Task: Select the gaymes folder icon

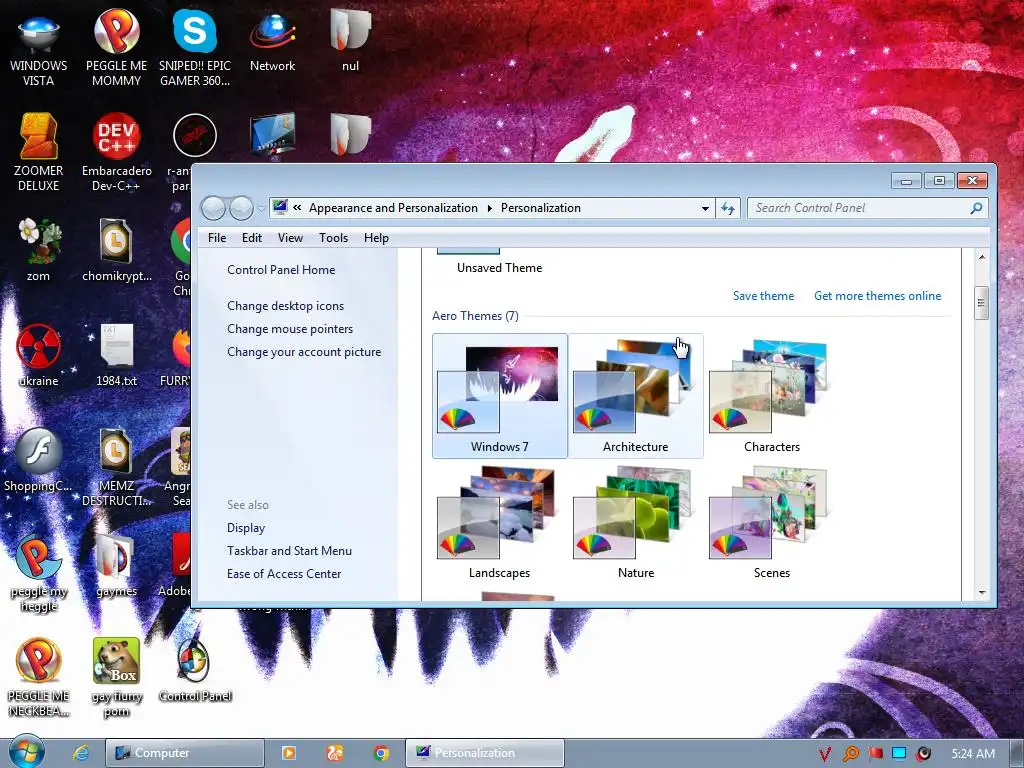Action: point(116,566)
